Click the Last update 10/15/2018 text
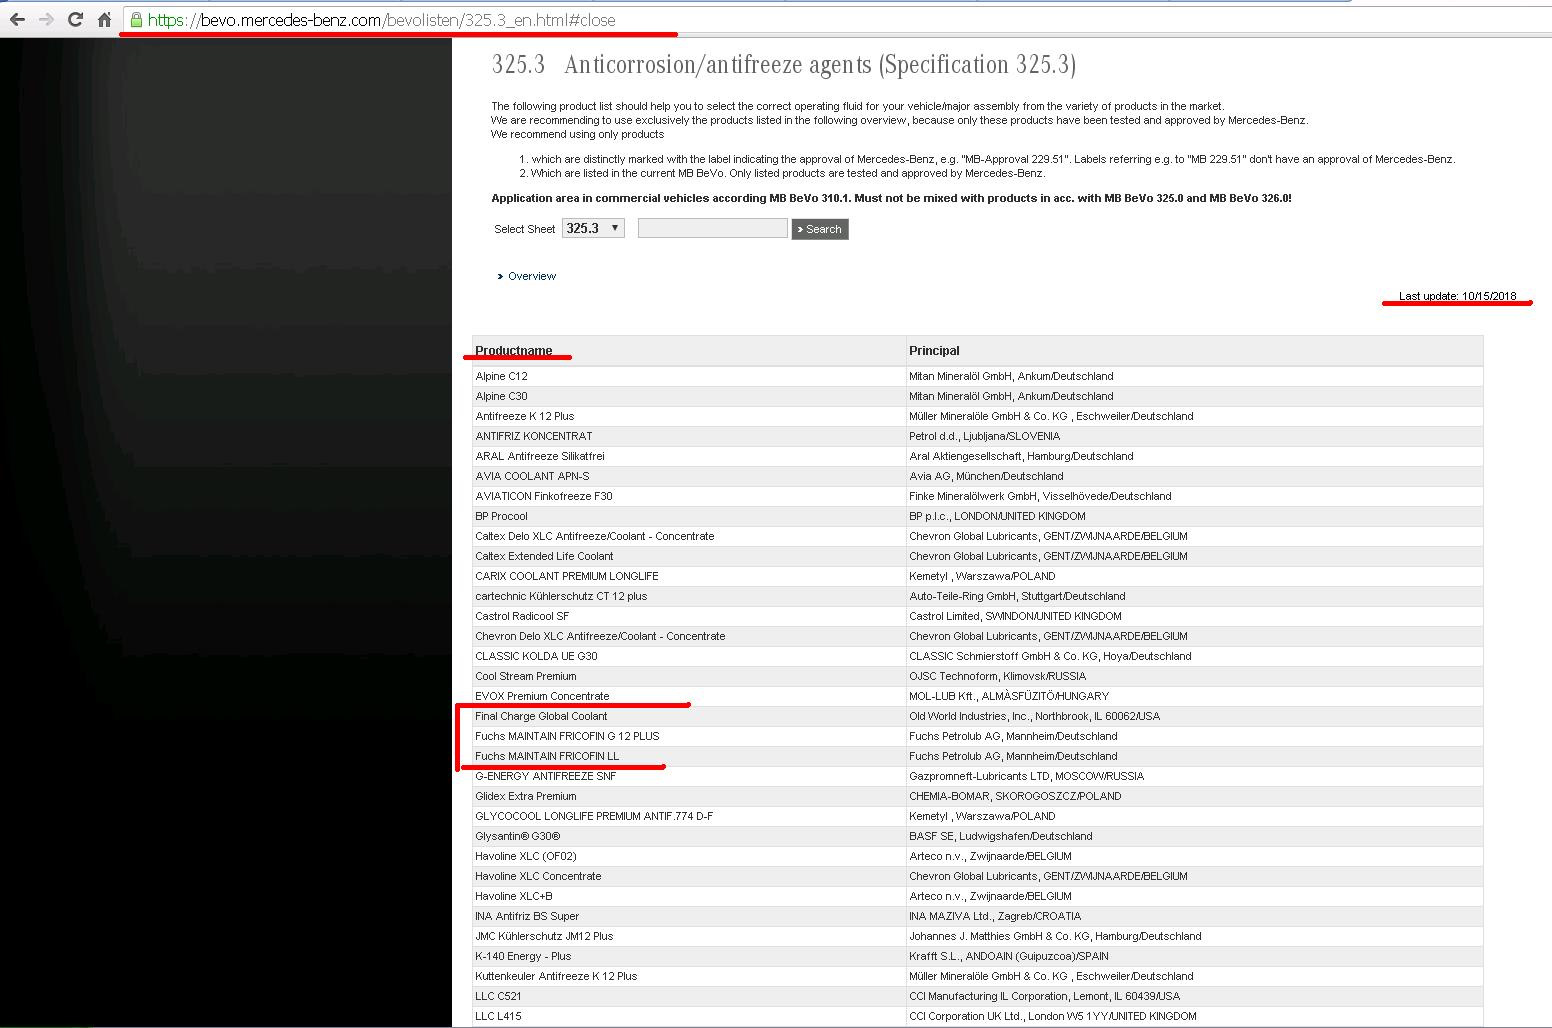Image resolution: width=1552 pixels, height=1028 pixels. (x=1457, y=296)
